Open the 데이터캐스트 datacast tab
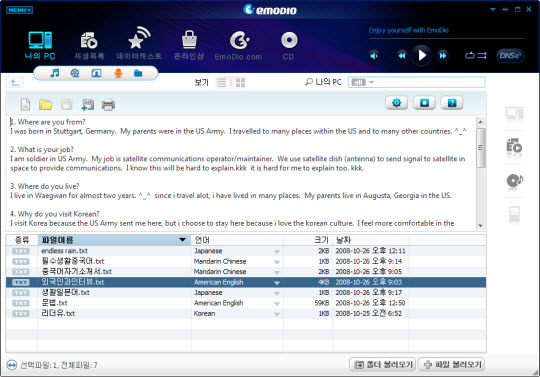The width and height of the screenshot is (540, 377). click(x=139, y=44)
